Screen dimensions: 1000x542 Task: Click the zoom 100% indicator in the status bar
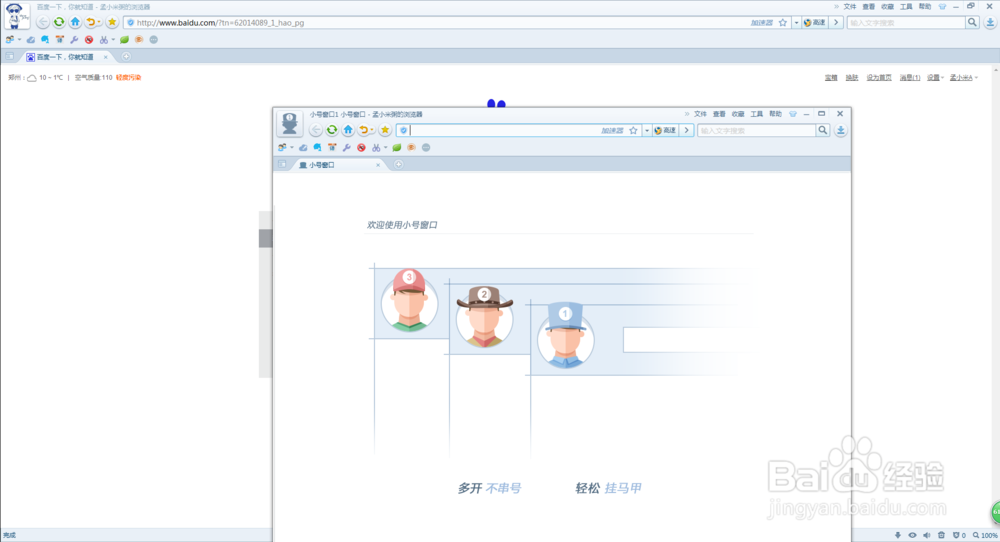coord(985,536)
